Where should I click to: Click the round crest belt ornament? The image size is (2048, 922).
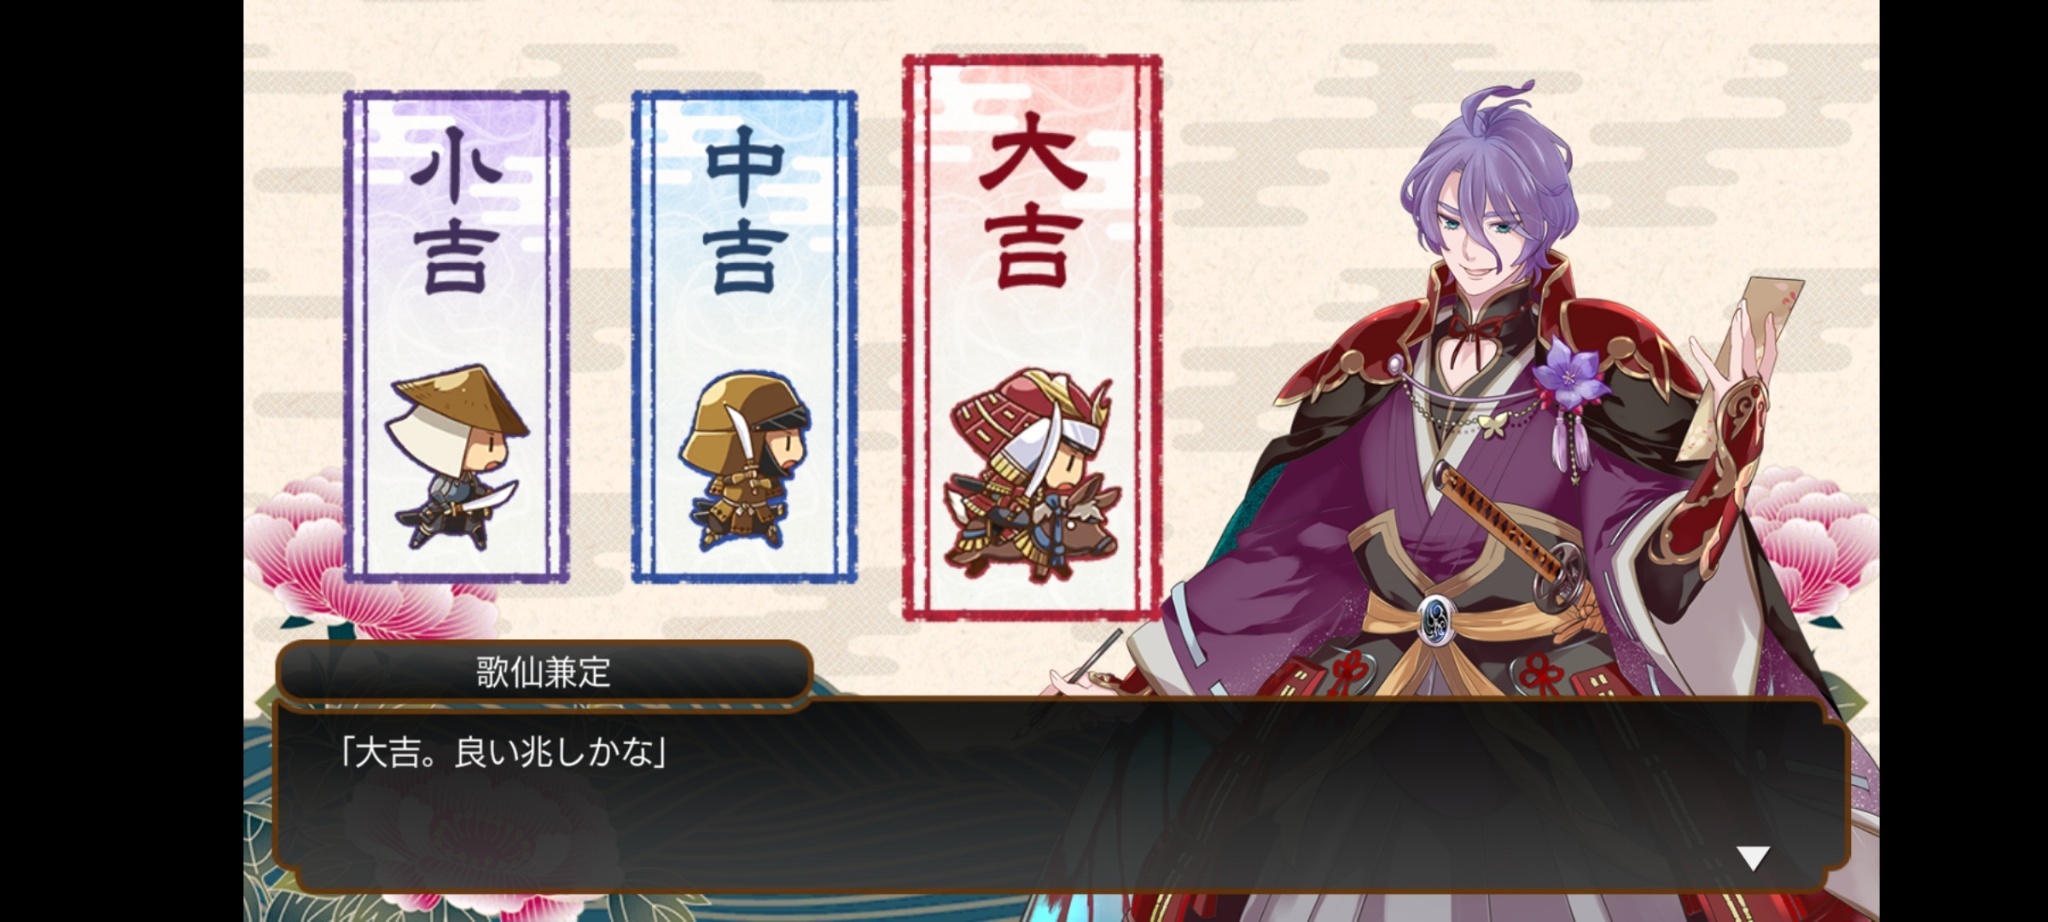(x=1436, y=615)
